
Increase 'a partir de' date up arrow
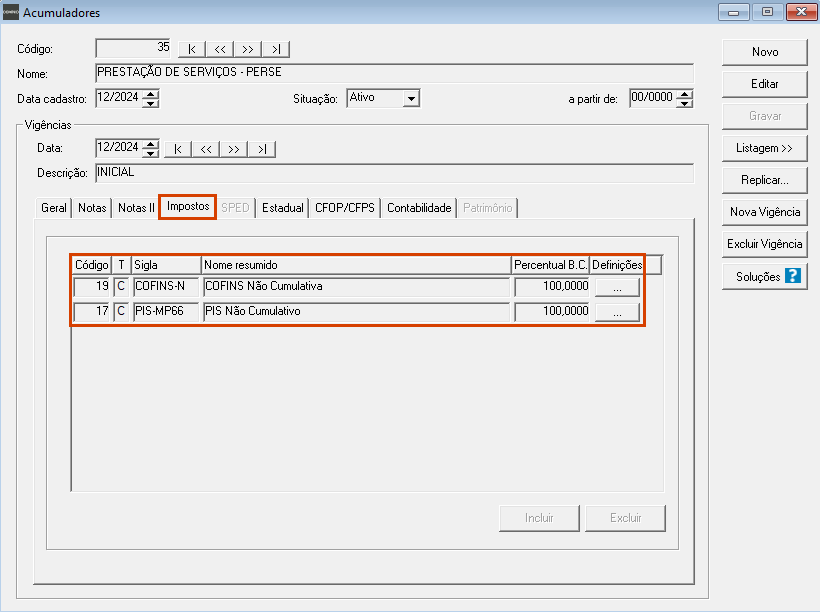click(685, 94)
